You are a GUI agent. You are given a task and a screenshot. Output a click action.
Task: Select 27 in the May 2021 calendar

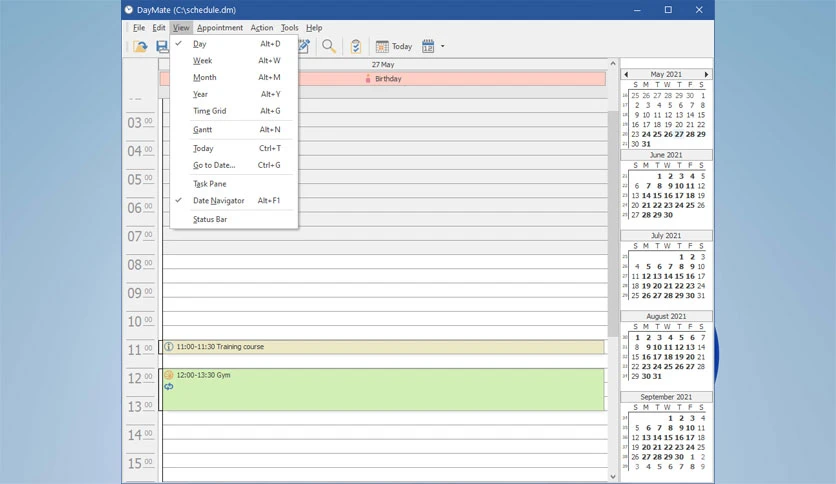coord(679,134)
